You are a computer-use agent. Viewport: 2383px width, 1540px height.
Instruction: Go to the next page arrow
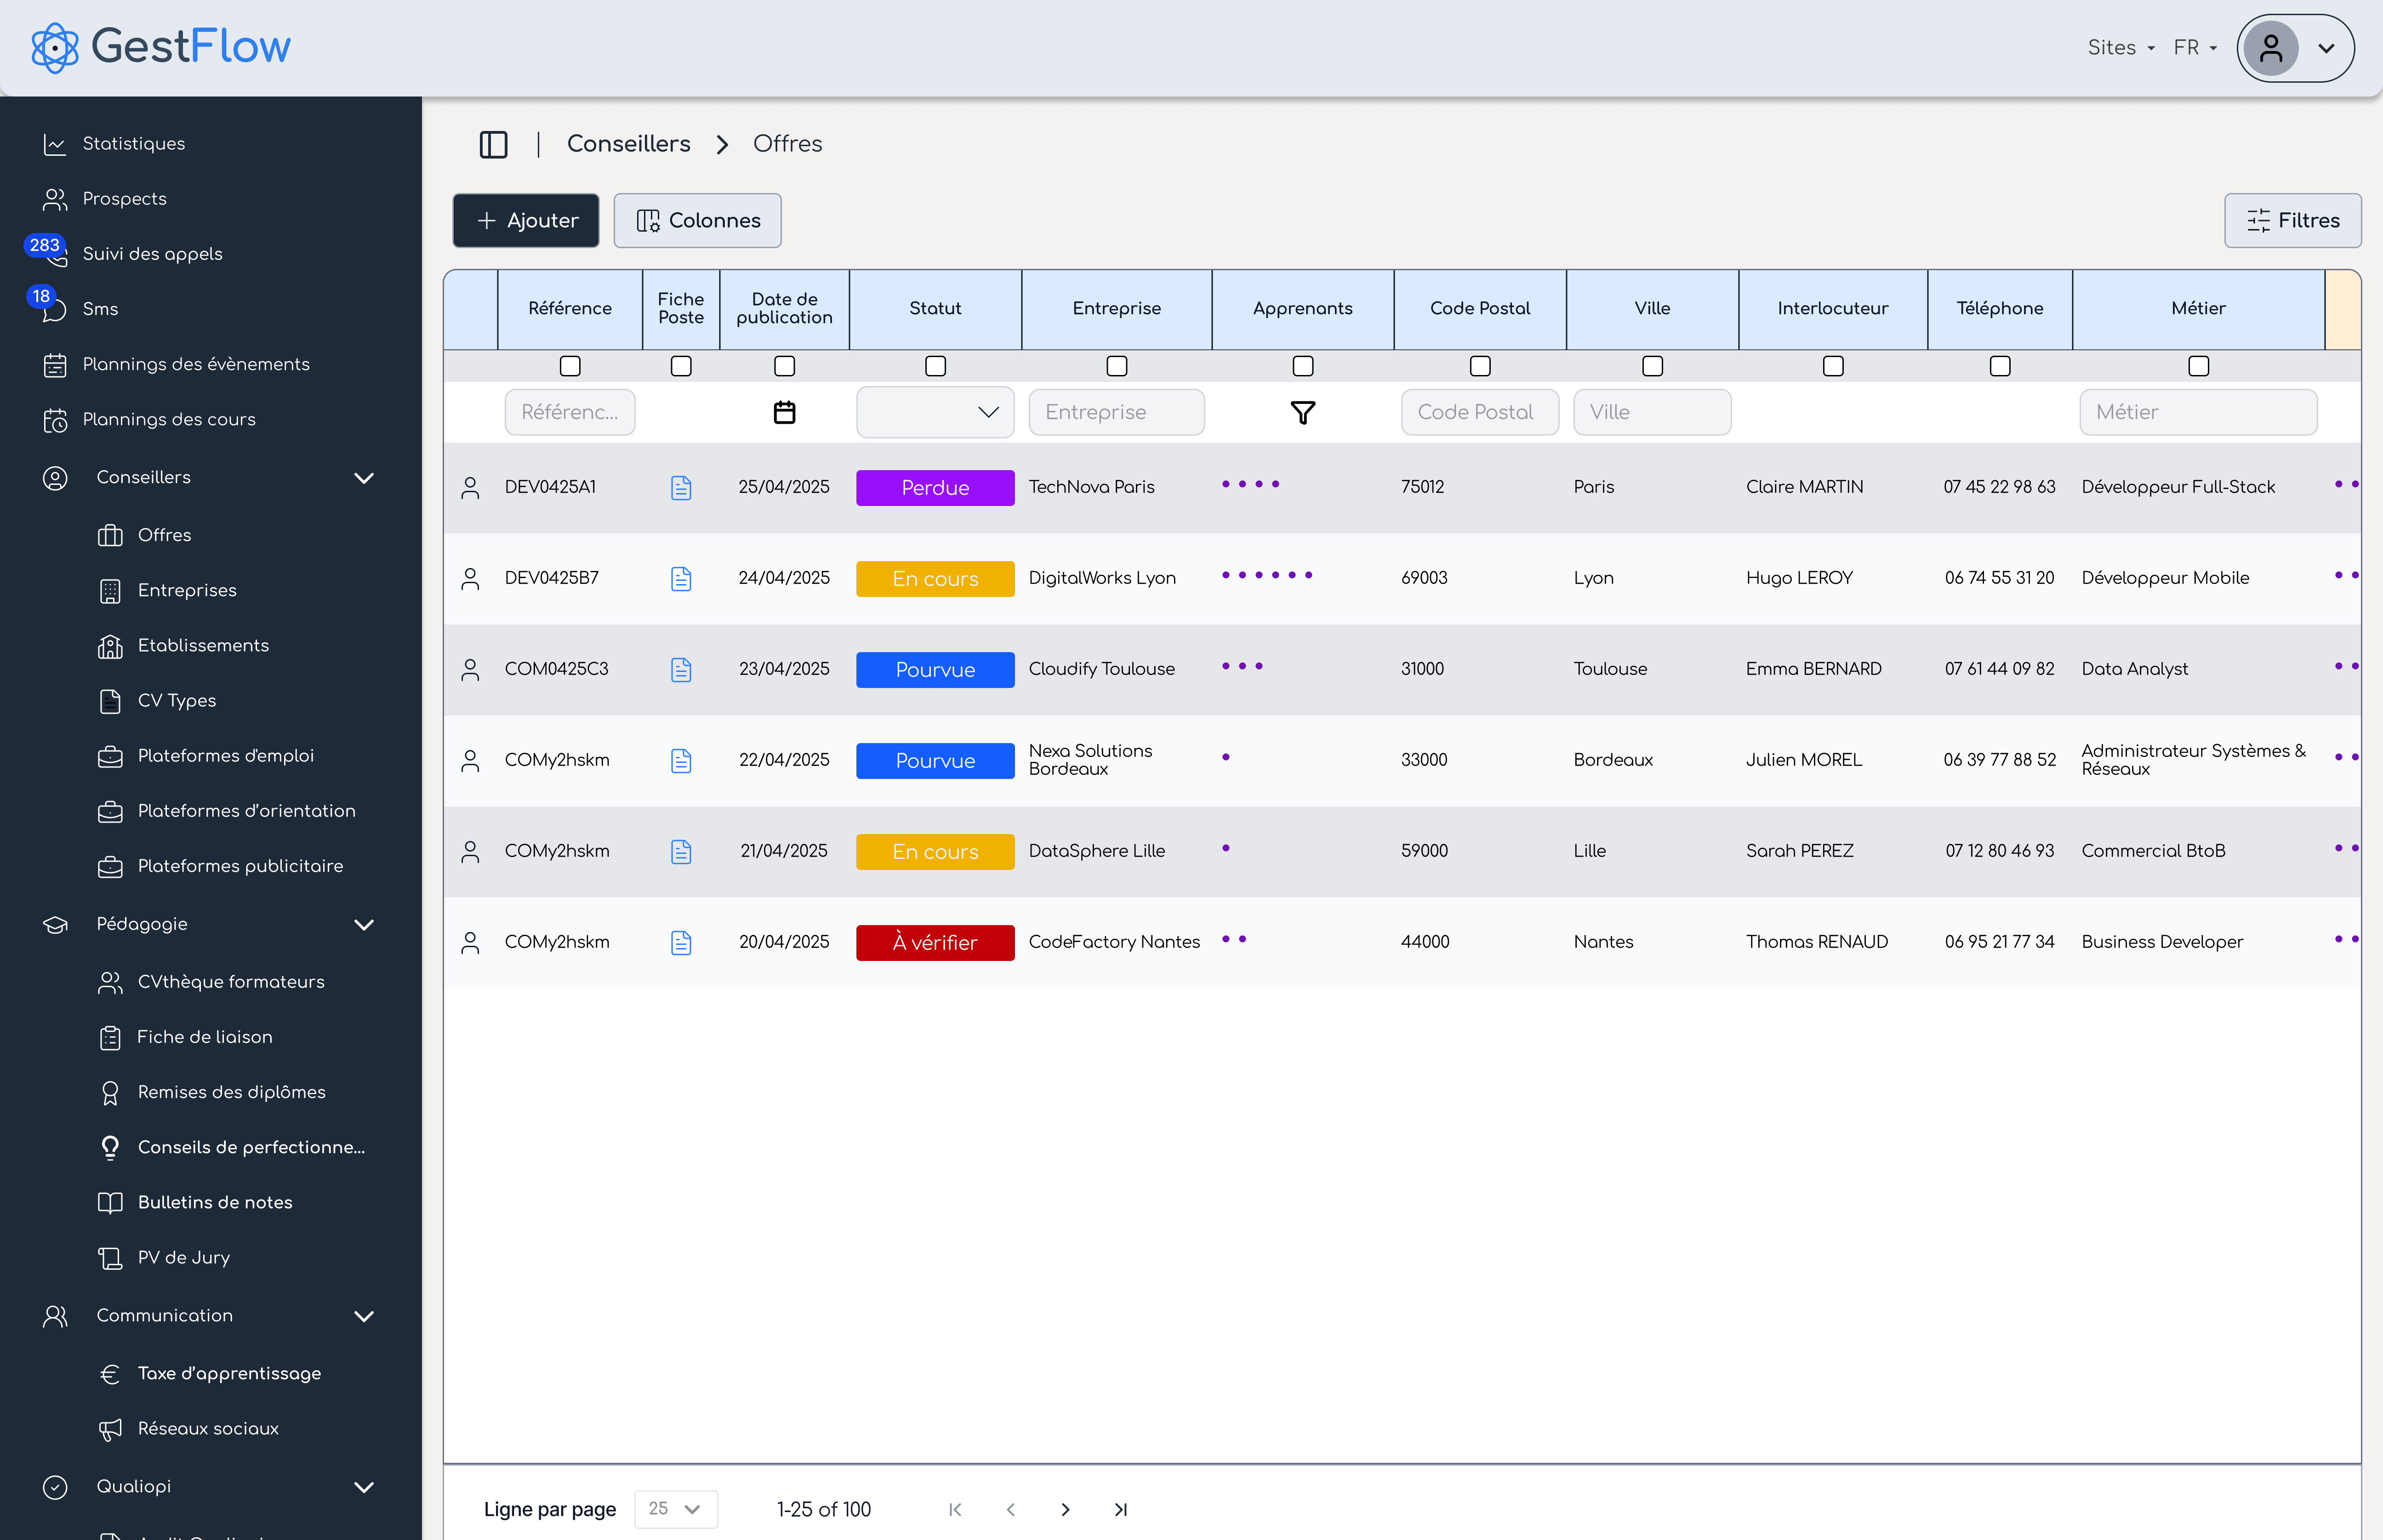pos(1065,1509)
